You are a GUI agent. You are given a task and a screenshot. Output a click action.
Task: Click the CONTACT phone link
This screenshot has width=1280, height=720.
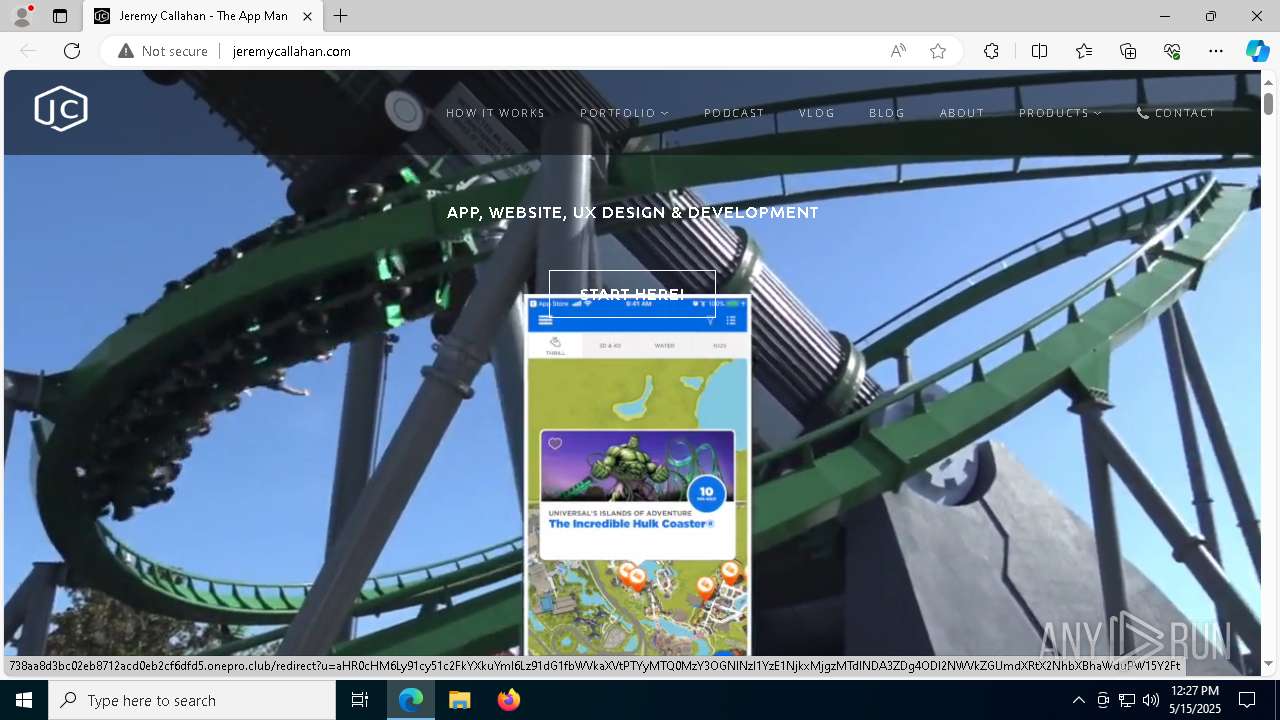1176,113
